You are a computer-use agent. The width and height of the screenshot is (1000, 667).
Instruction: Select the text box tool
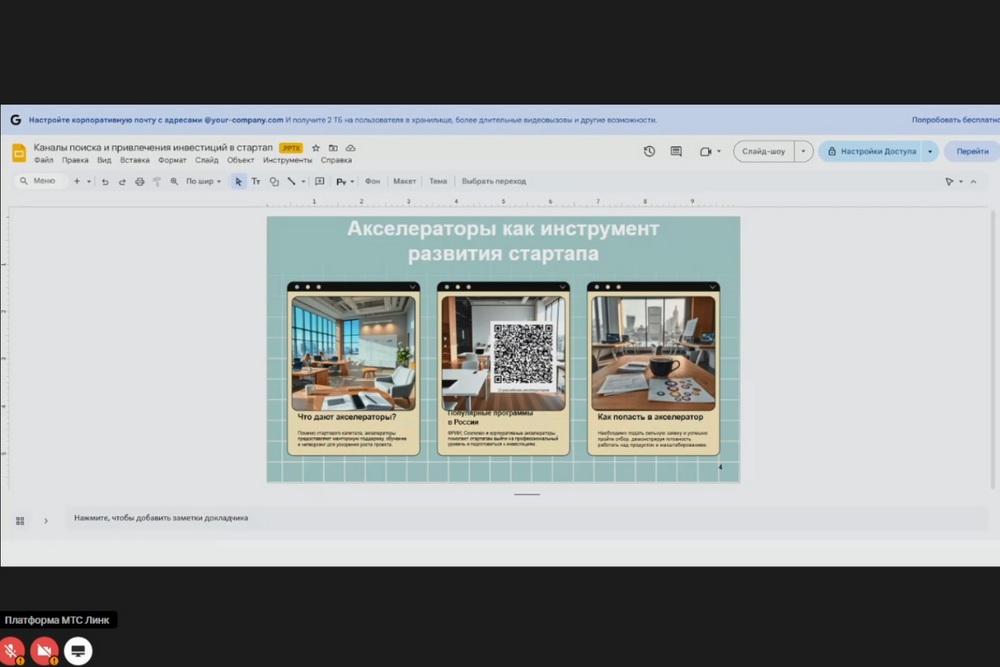(256, 182)
